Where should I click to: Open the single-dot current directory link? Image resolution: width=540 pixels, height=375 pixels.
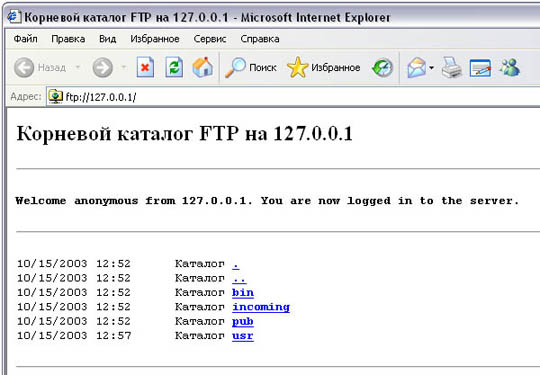tap(236, 264)
